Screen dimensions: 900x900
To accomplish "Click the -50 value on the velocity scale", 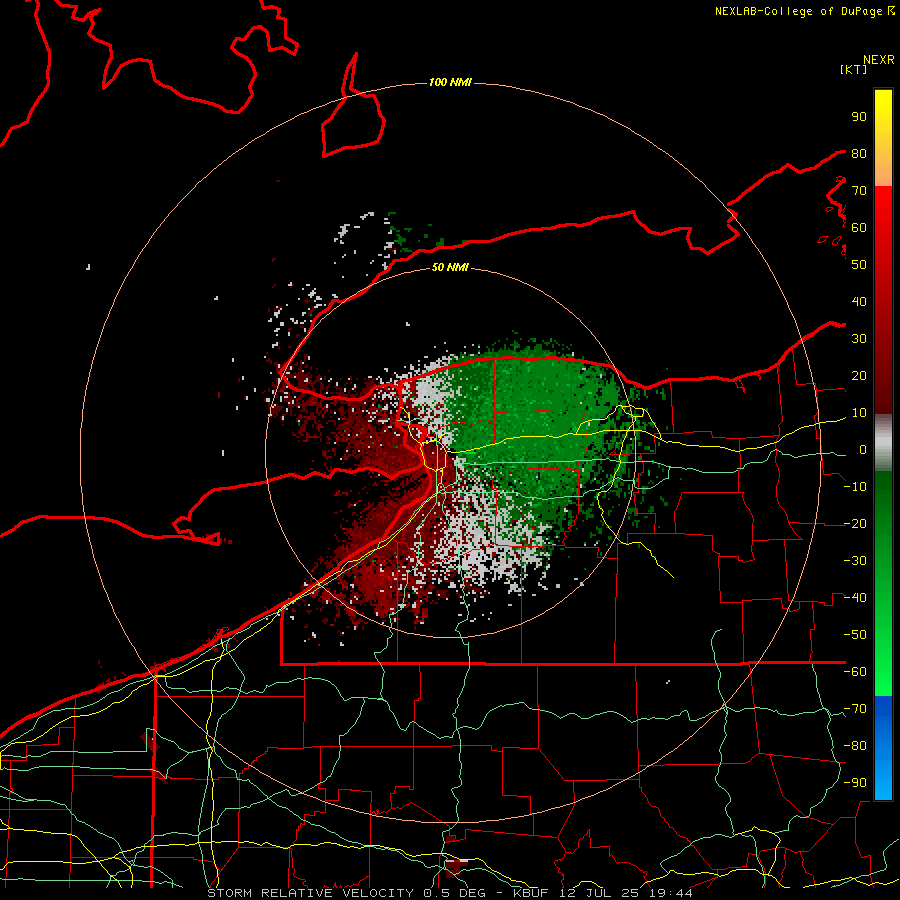I will (855, 635).
